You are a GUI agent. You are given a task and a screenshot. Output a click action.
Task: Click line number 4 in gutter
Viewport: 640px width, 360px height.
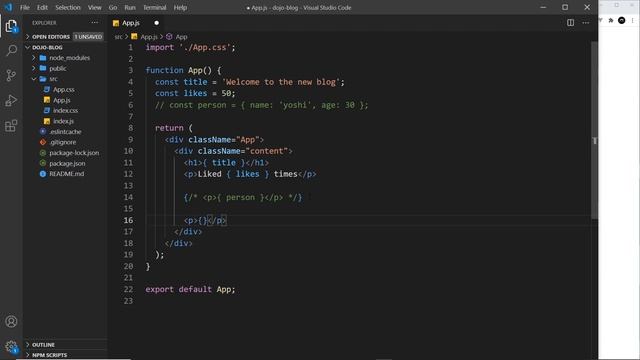pos(131,82)
